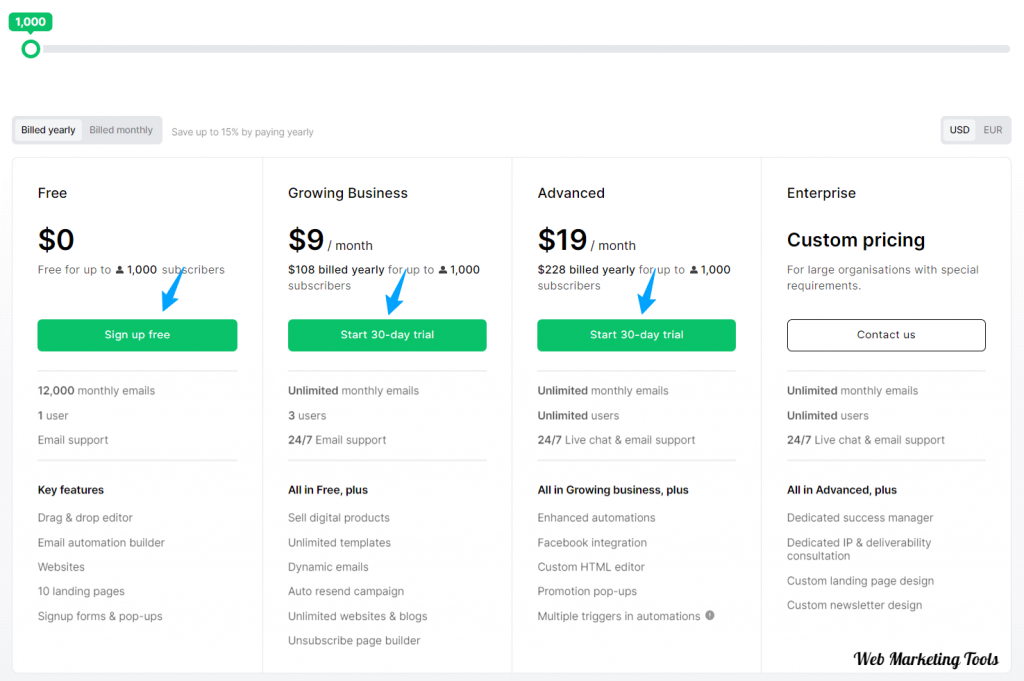Image resolution: width=1024 pixels, height=681 pixels.
Task: Click 'Promotion pop-ups' feature
Action: click(587, 592)
